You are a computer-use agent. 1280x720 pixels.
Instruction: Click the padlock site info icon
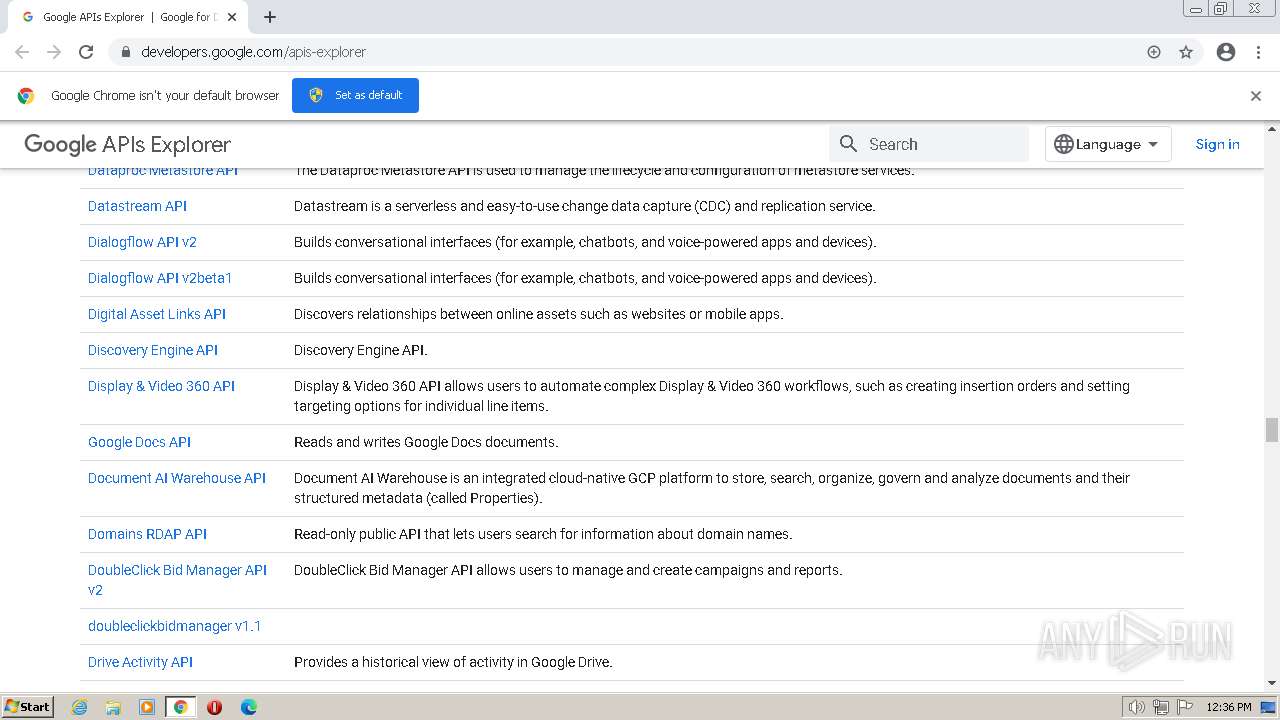coord(126,52)
